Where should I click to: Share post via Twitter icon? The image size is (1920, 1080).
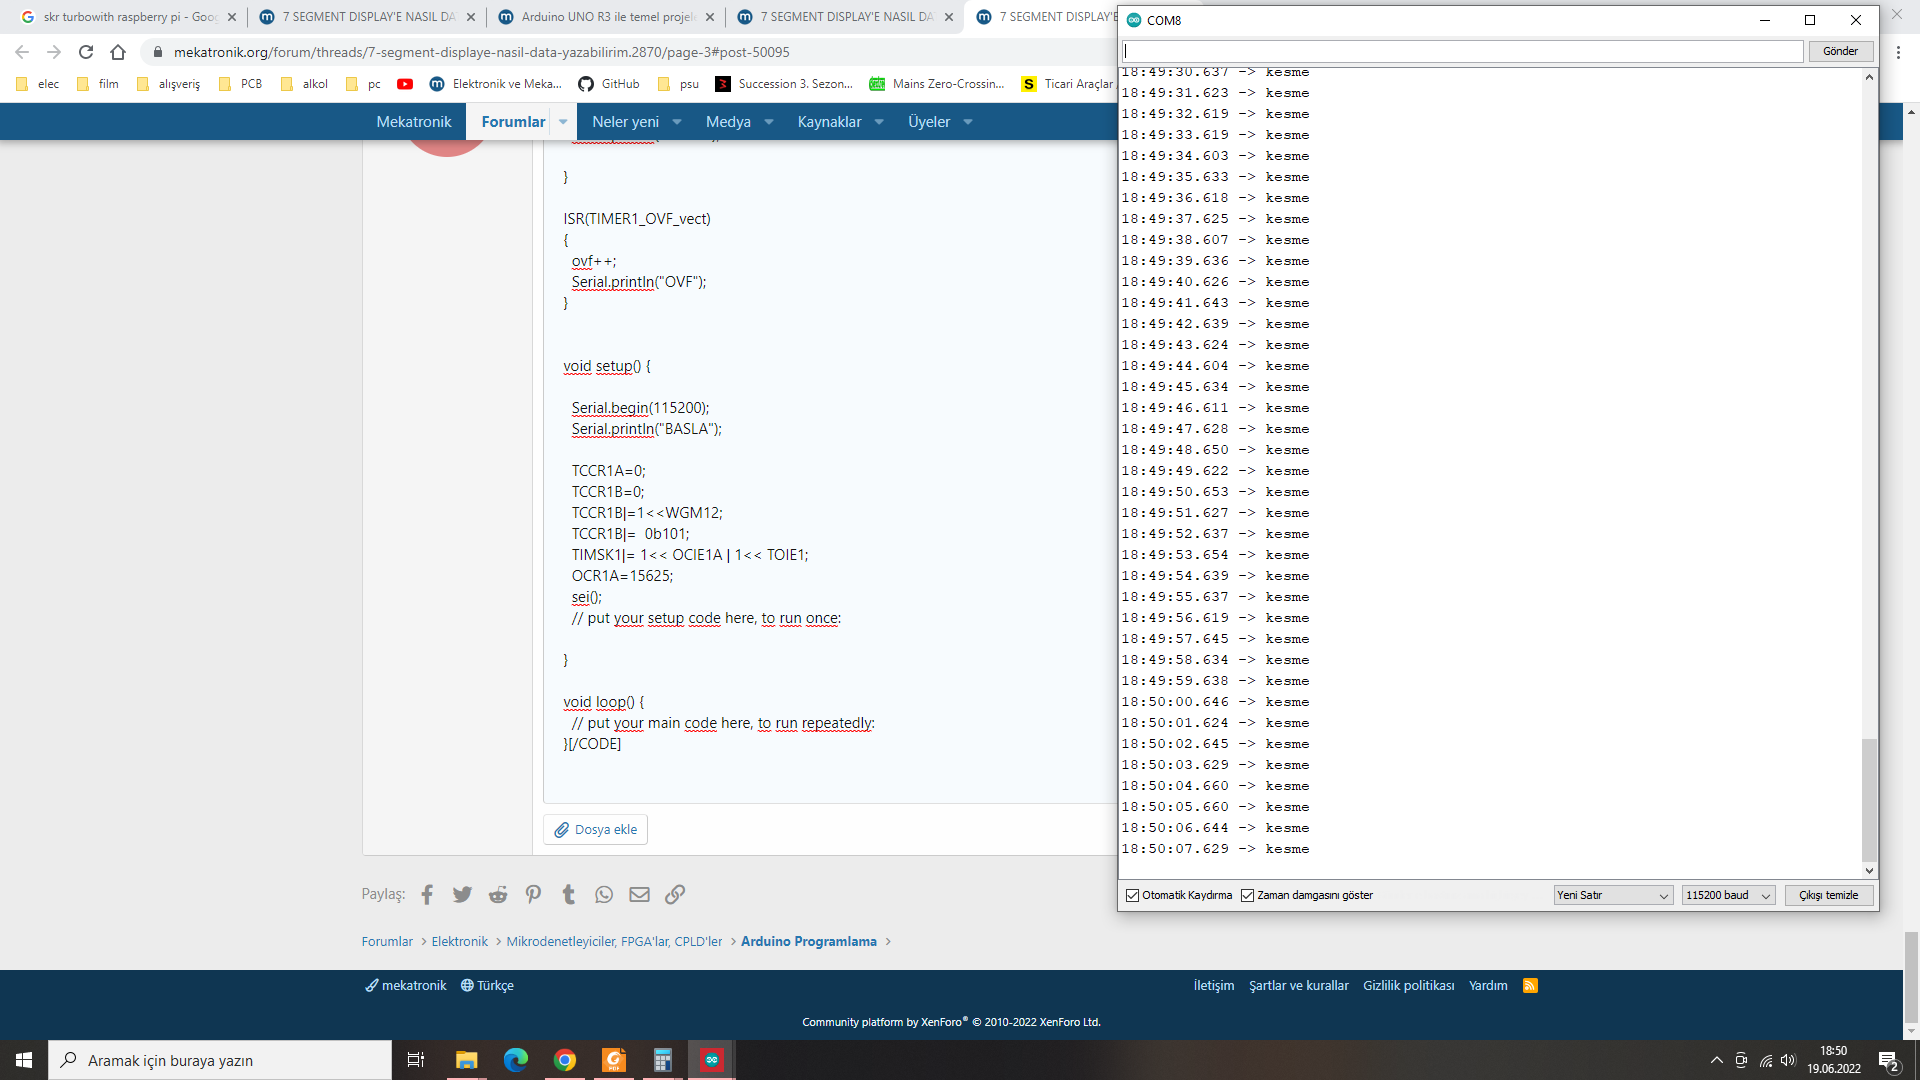462,895
